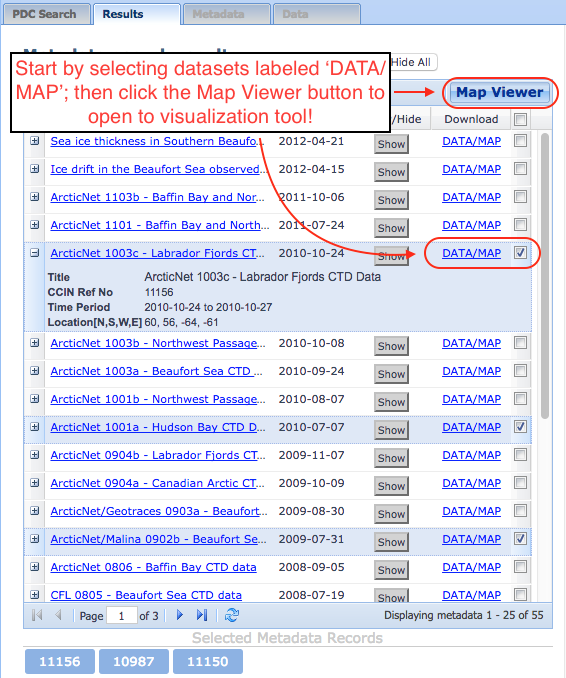Show the ArcticNet 1001a Hudson Bay dataset
Screen dimensions: 566x678
391,430
